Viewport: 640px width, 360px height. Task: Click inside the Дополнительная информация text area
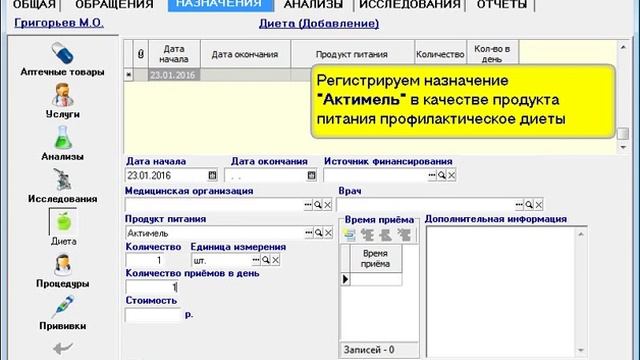[x=500, y=291]
